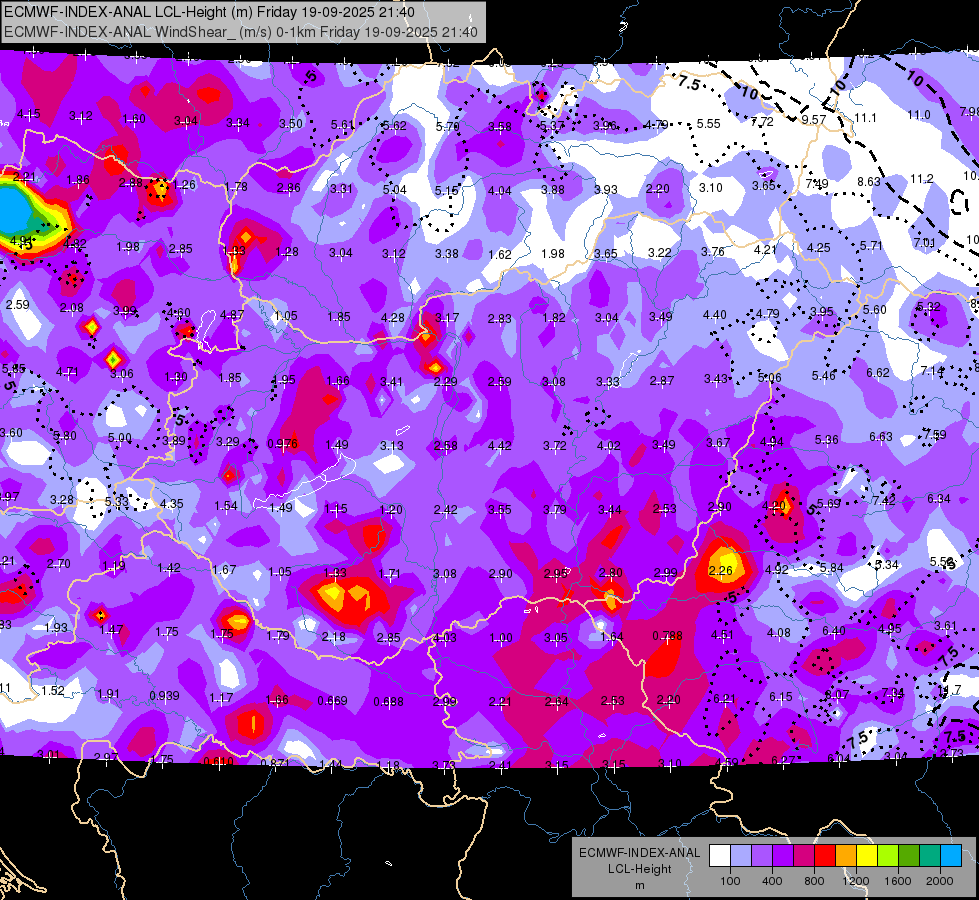Click the legend tick label '2000'
This screenshot has height=900, width=979.
[940, 881]
